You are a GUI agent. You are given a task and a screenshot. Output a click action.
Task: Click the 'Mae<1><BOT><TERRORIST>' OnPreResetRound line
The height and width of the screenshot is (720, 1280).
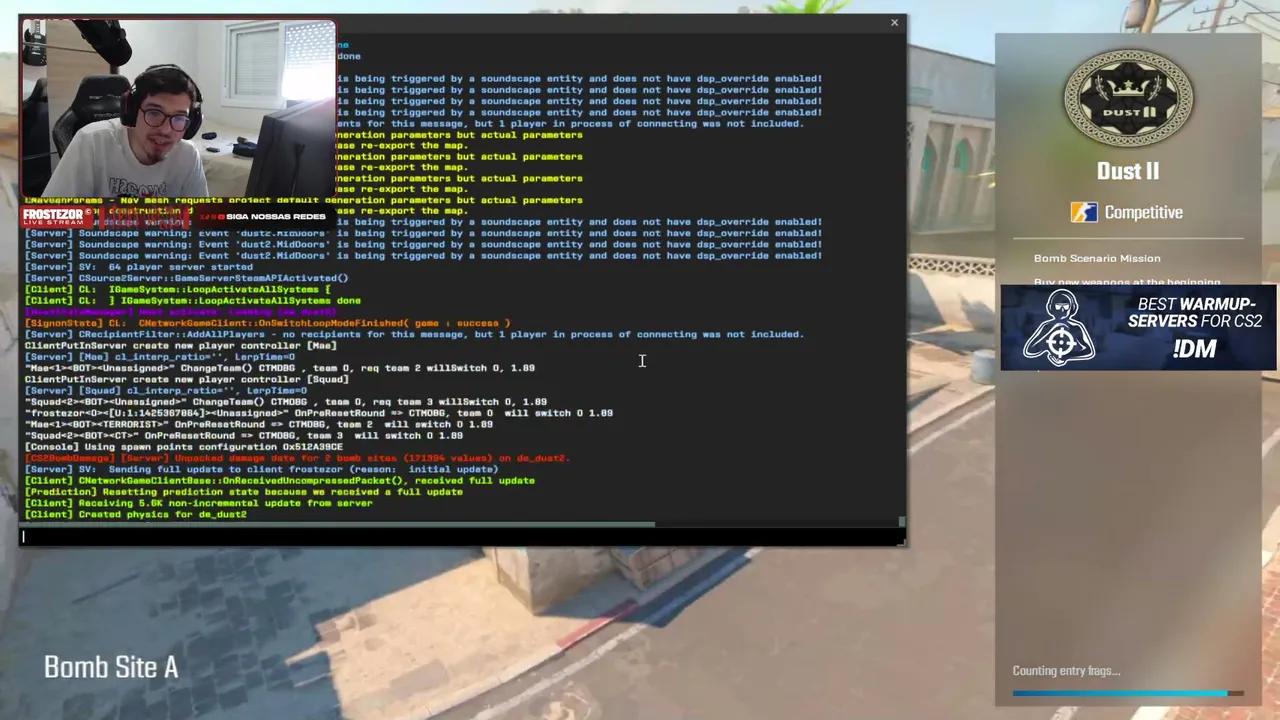coord(259,424)
